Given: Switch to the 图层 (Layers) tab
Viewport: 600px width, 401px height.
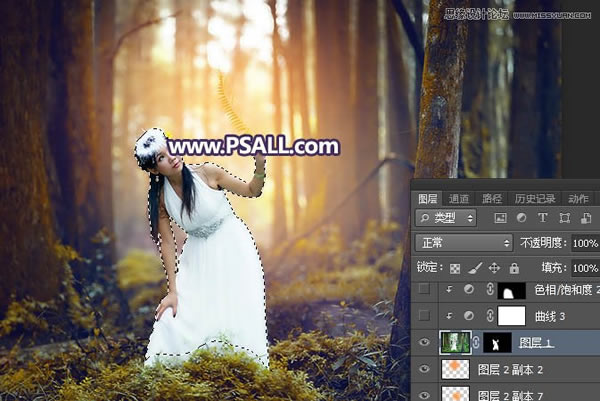Looking at the screenshot, I should (x=427, y=199).
